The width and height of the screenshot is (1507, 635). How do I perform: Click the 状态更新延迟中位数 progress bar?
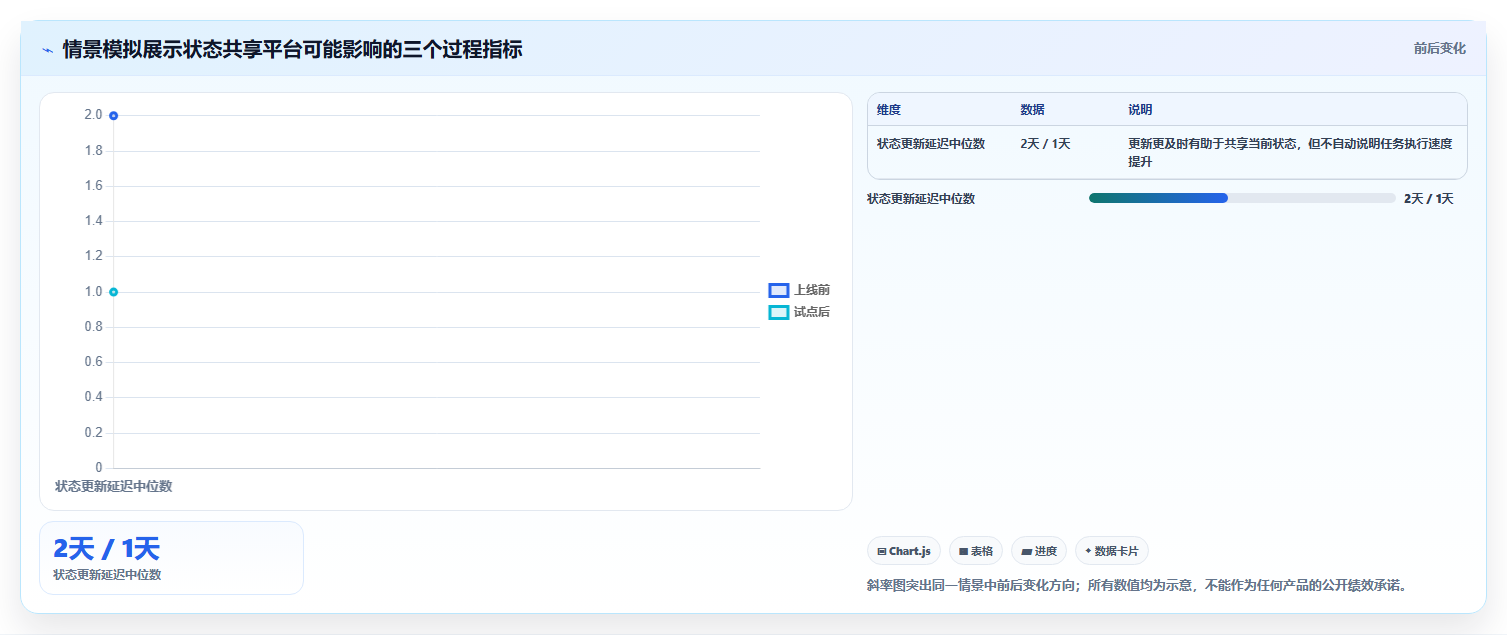pyautogui.click(x=1242, y=198)
